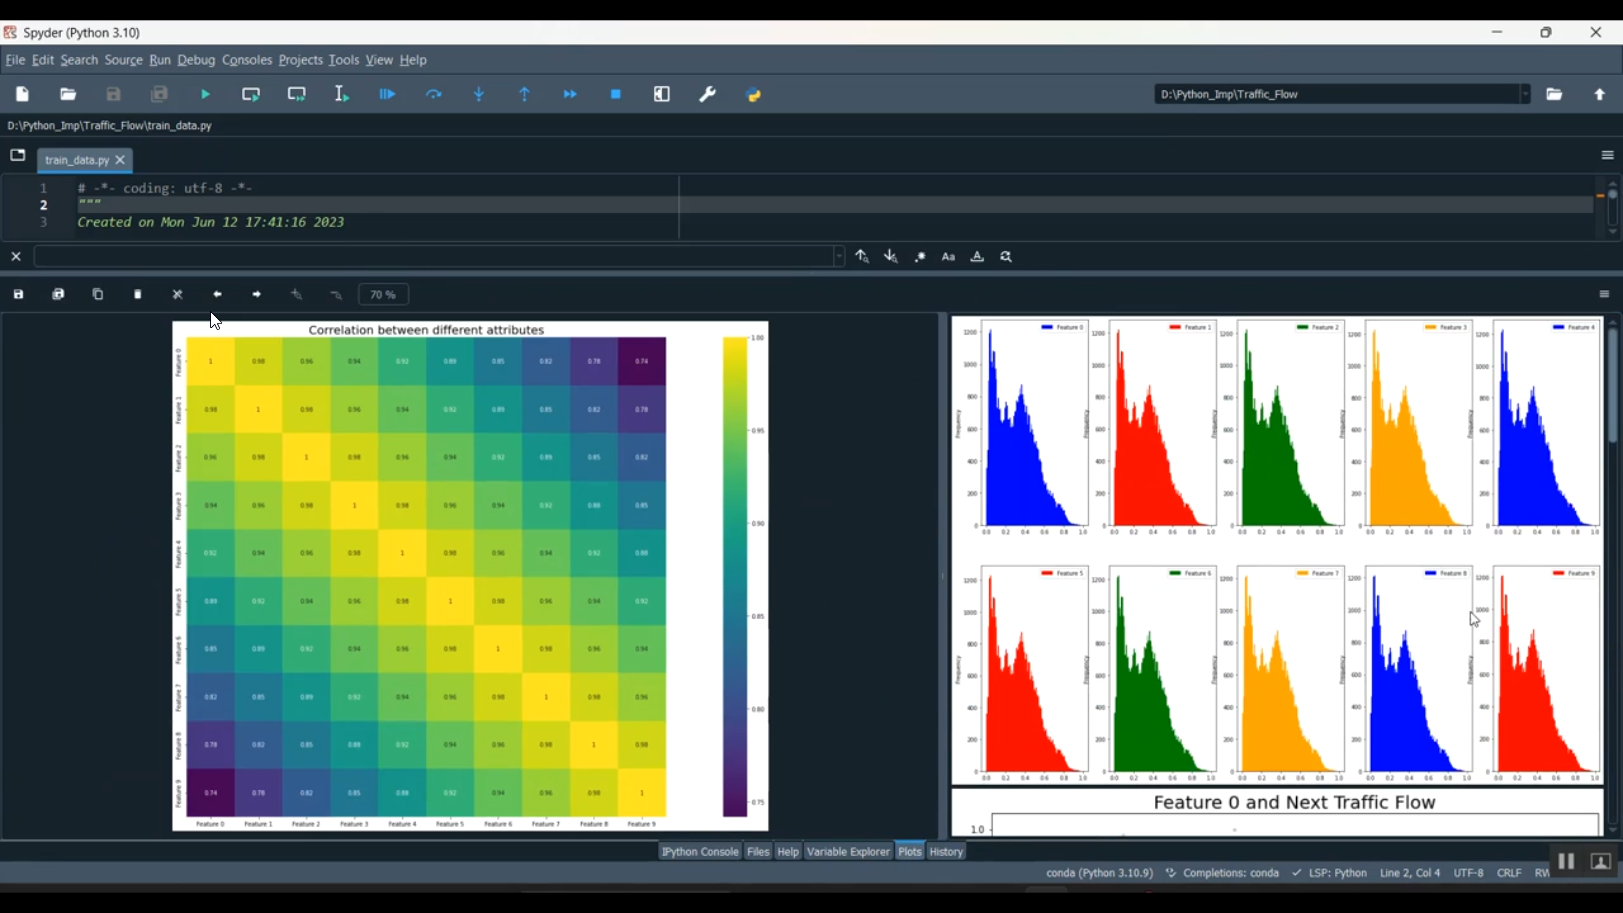
Task: Open Preferences with the wrench icon
Action: (x=708, y=94)
